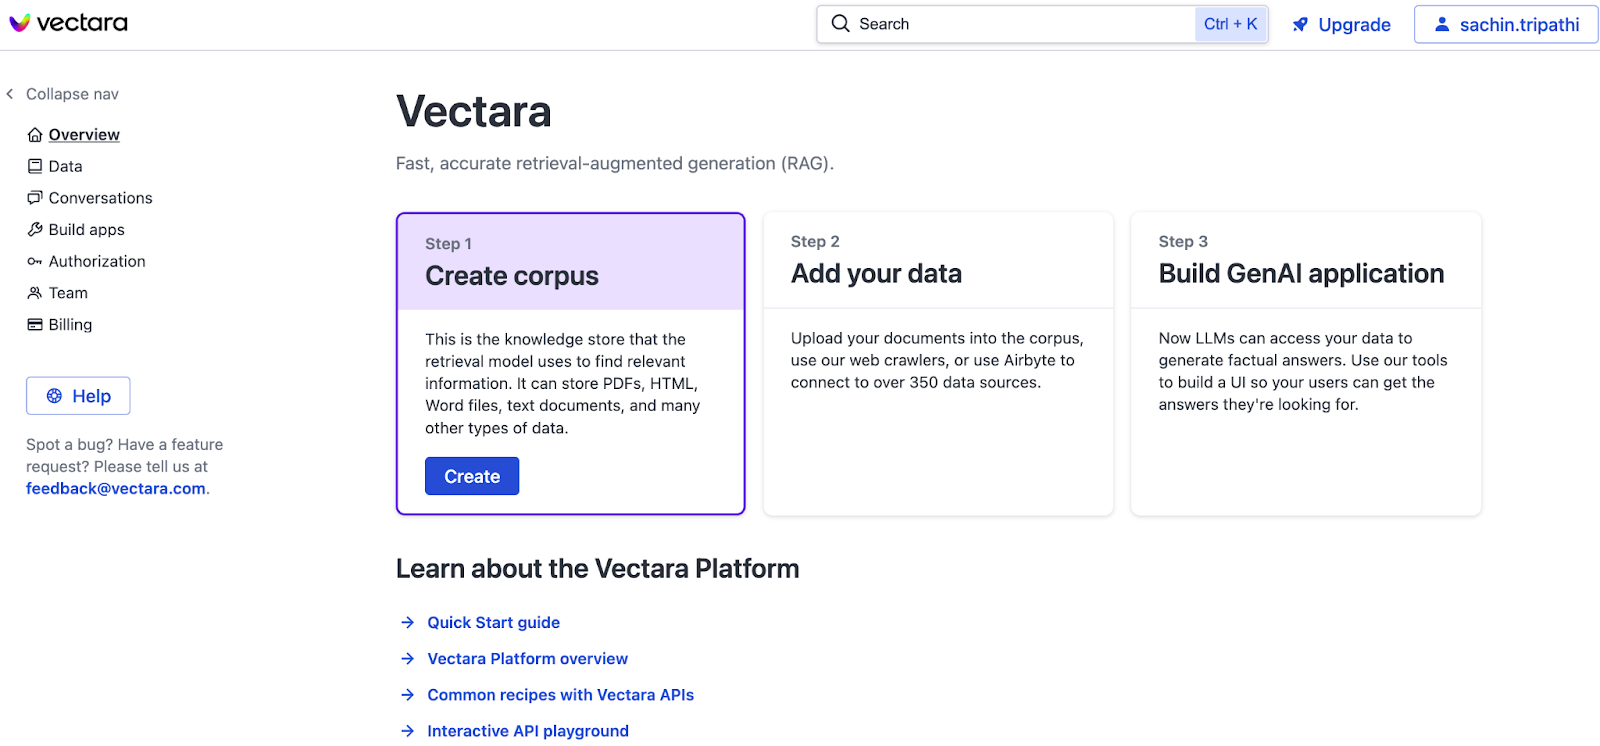This screenshot has height=746, width=1600.
Task: Click the 'Fast, accurate retrieval-augmented generation' tagline
Action: pyautogui.click(x=615, y=163)
